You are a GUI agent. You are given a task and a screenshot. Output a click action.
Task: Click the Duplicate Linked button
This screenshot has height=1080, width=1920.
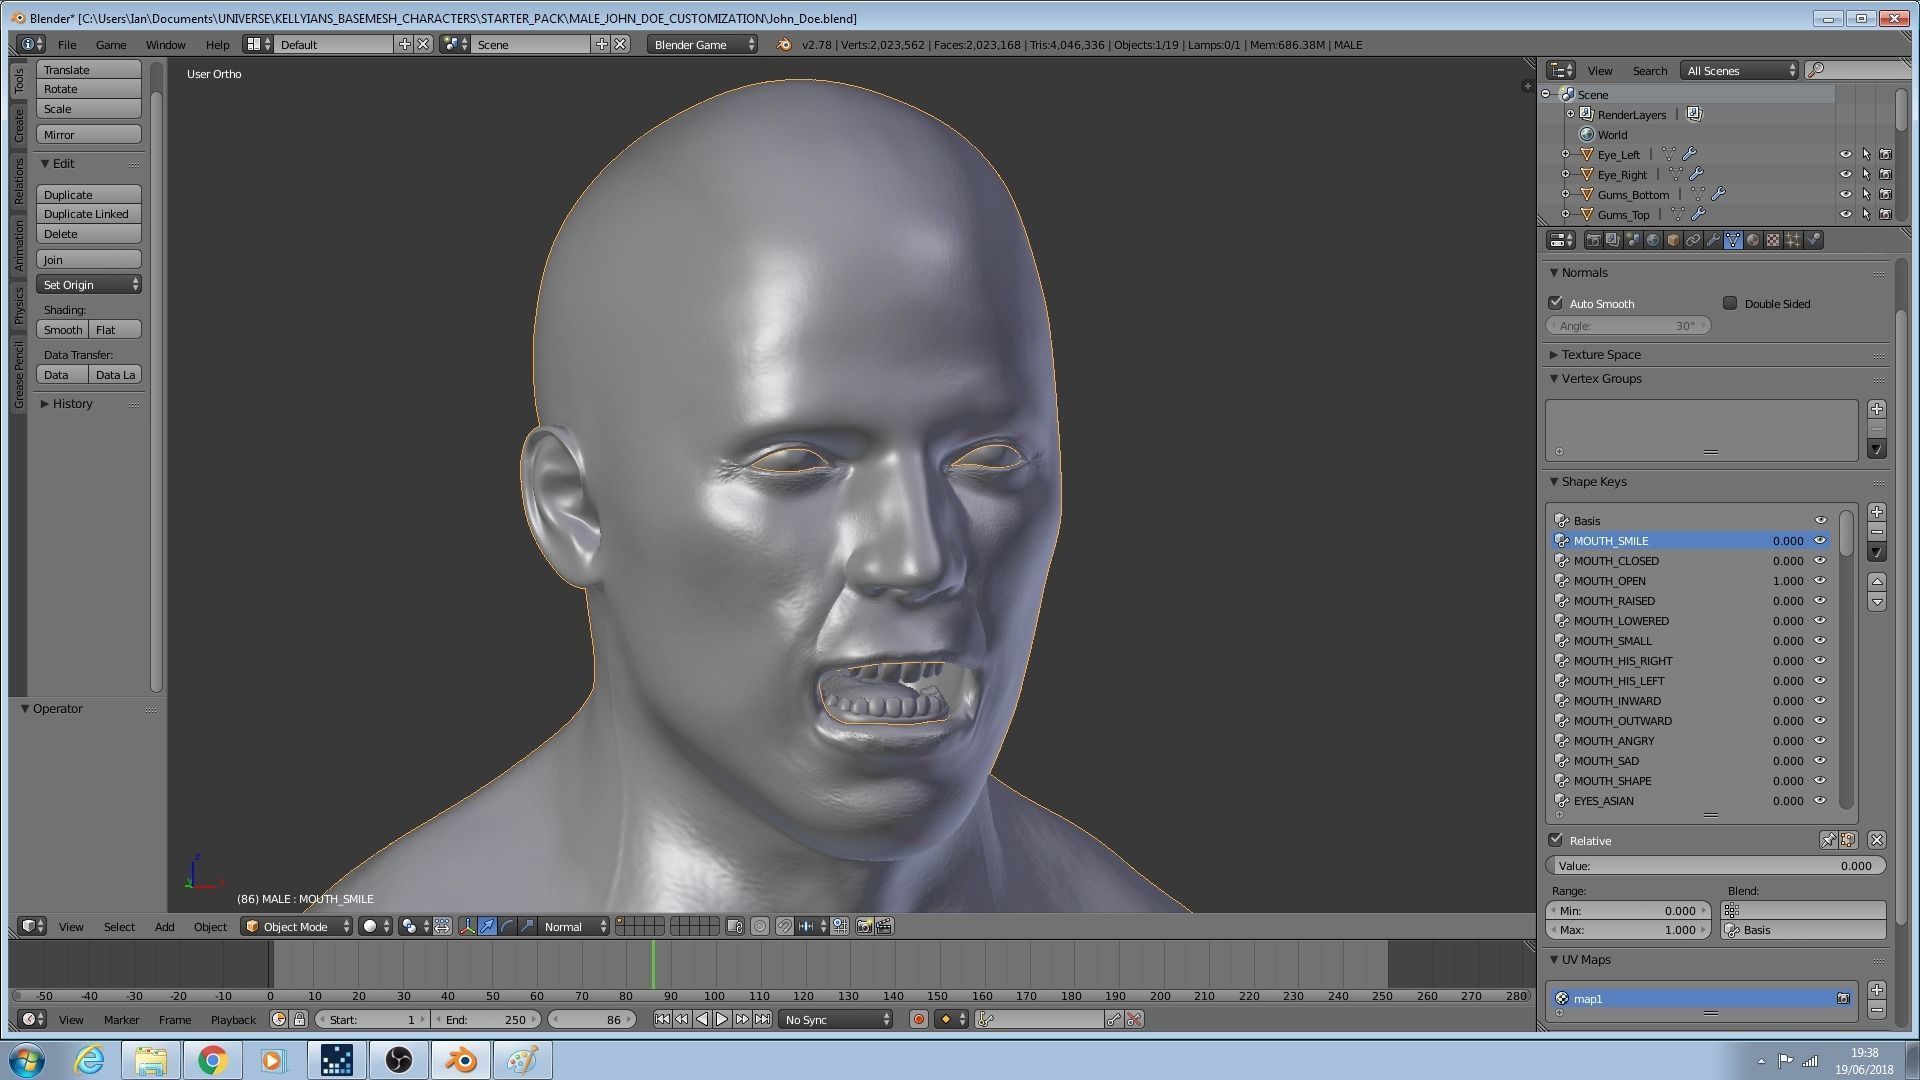click(x=89, y=214)
